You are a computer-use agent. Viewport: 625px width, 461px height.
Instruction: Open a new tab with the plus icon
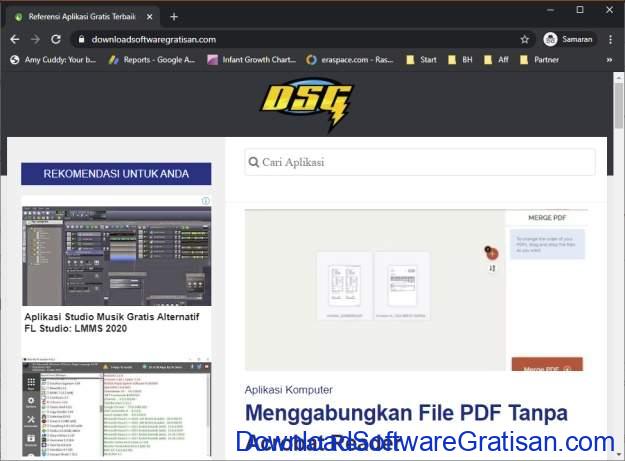[174, 16]
